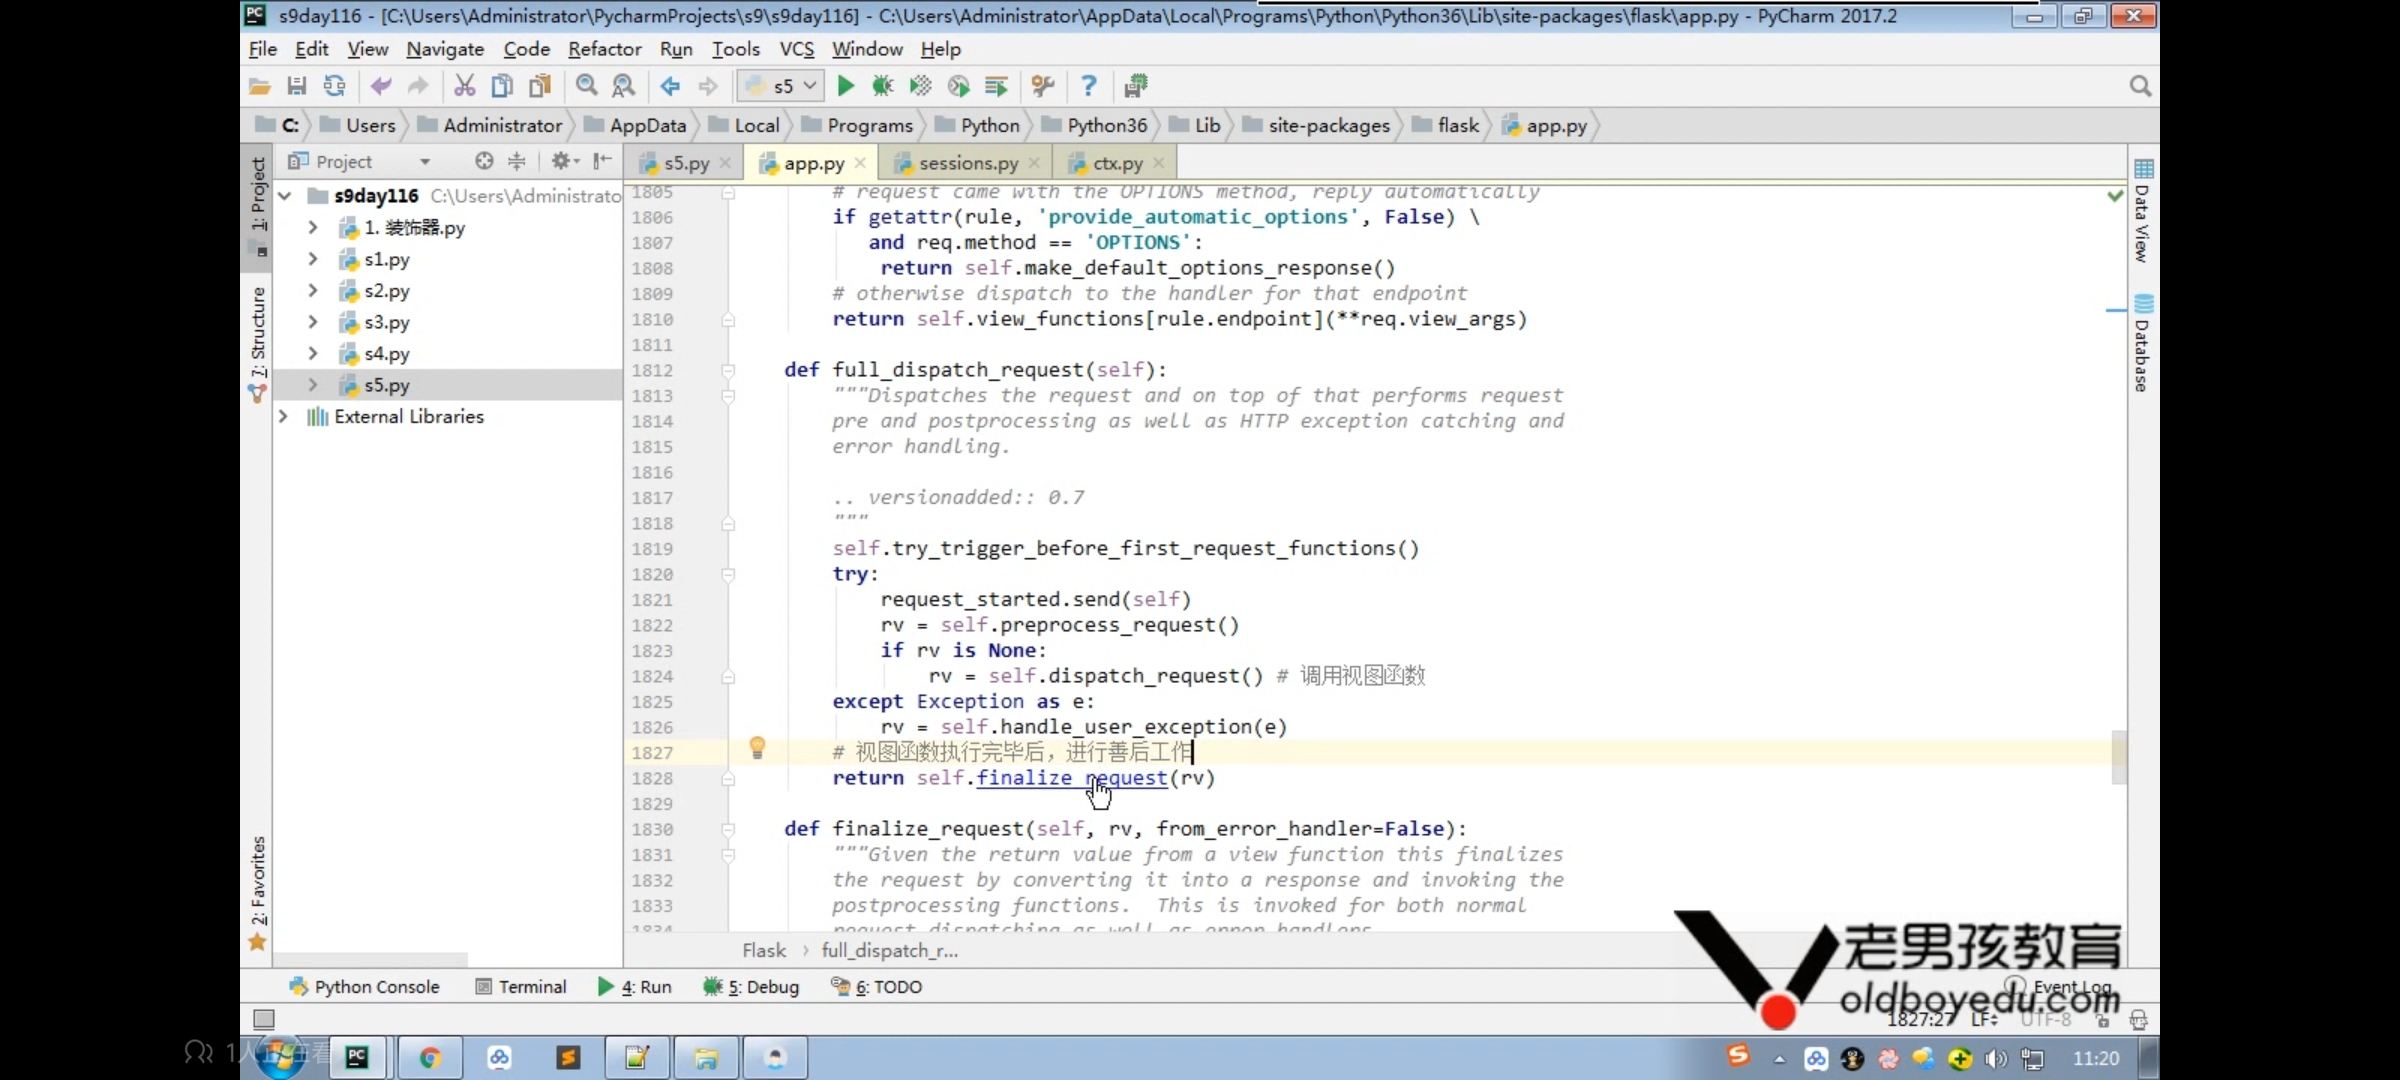This screenshot has width=2400, height=1080.
Task: Click the yellow lightbulb intention icon
Action: [757, 747]
